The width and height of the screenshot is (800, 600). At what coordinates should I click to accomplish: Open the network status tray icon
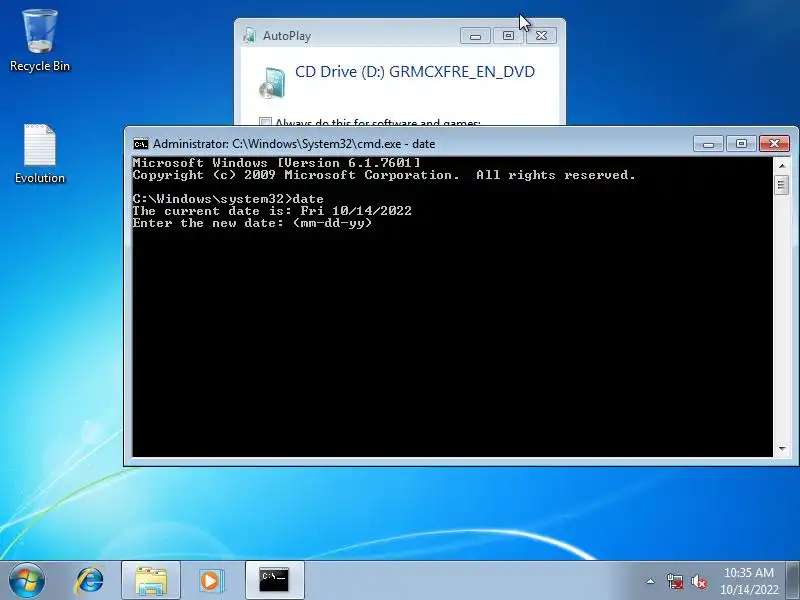(x=674, y=581)
